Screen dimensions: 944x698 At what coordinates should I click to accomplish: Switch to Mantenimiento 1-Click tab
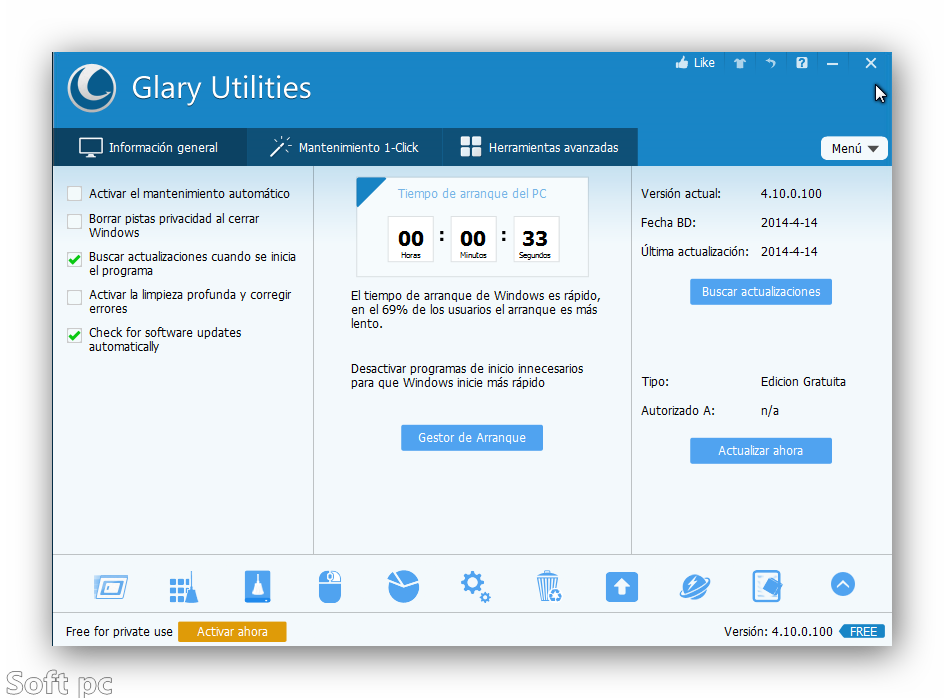(x=344, y=147)
